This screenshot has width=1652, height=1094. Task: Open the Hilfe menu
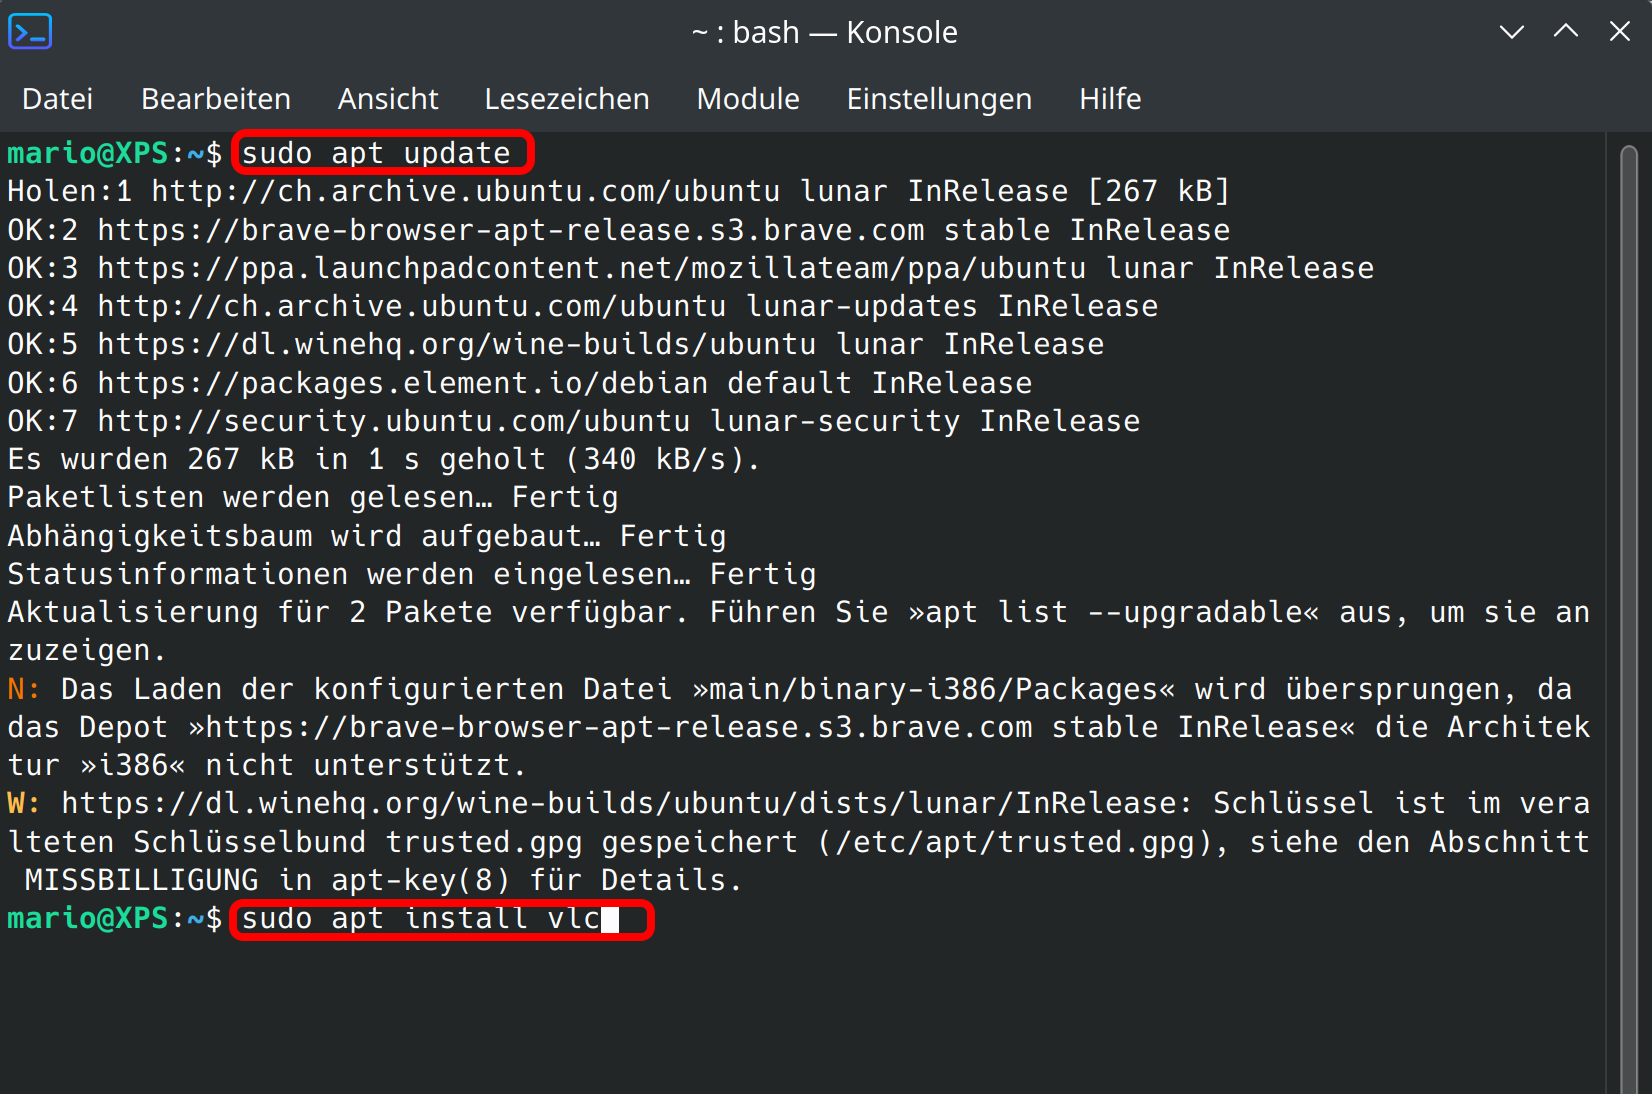click(x=1110, y=98)
